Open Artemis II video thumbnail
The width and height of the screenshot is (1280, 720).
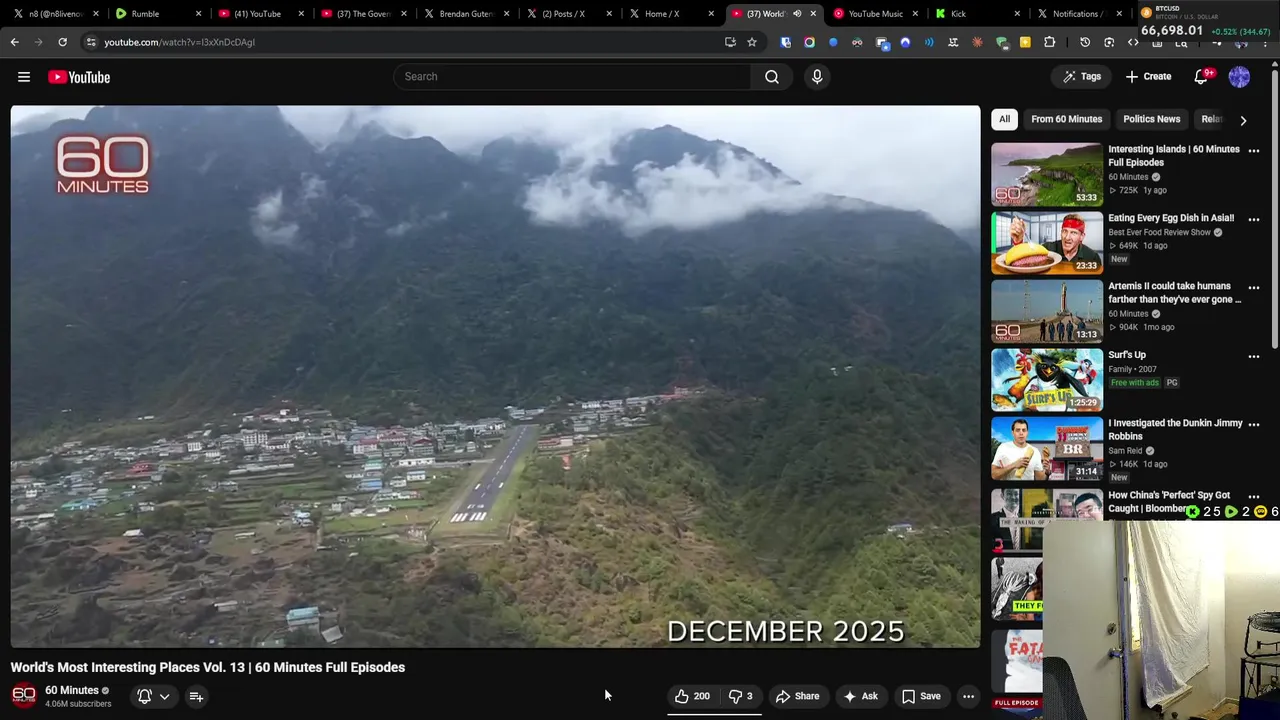click(x=1047, y=311)
